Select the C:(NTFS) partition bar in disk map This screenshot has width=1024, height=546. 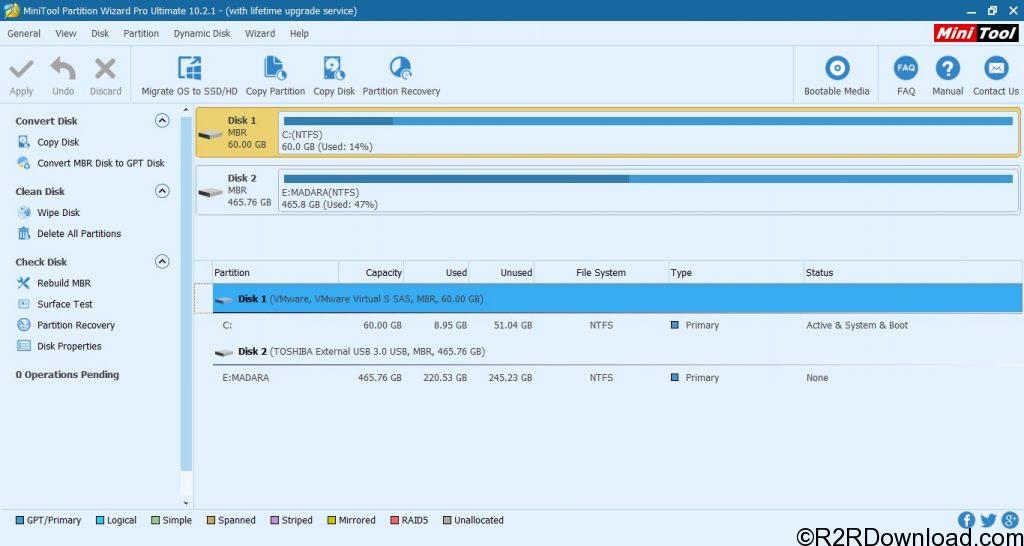coord(648,135)
